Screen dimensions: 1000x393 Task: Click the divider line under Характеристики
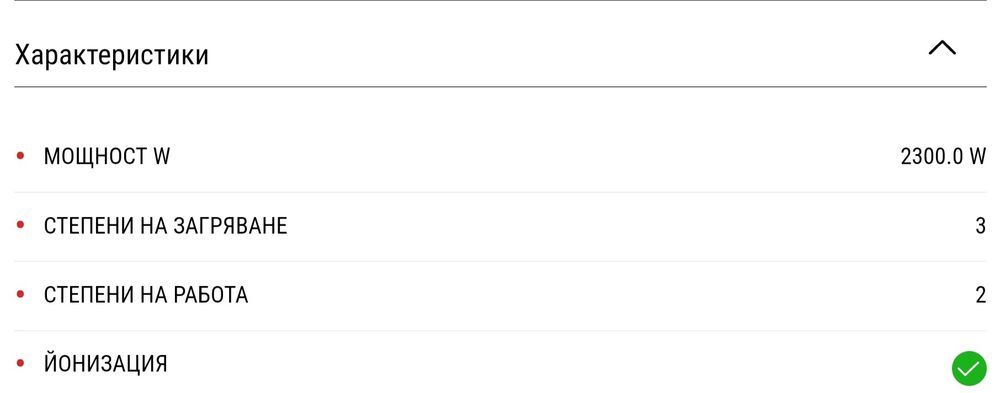(500, 86)
